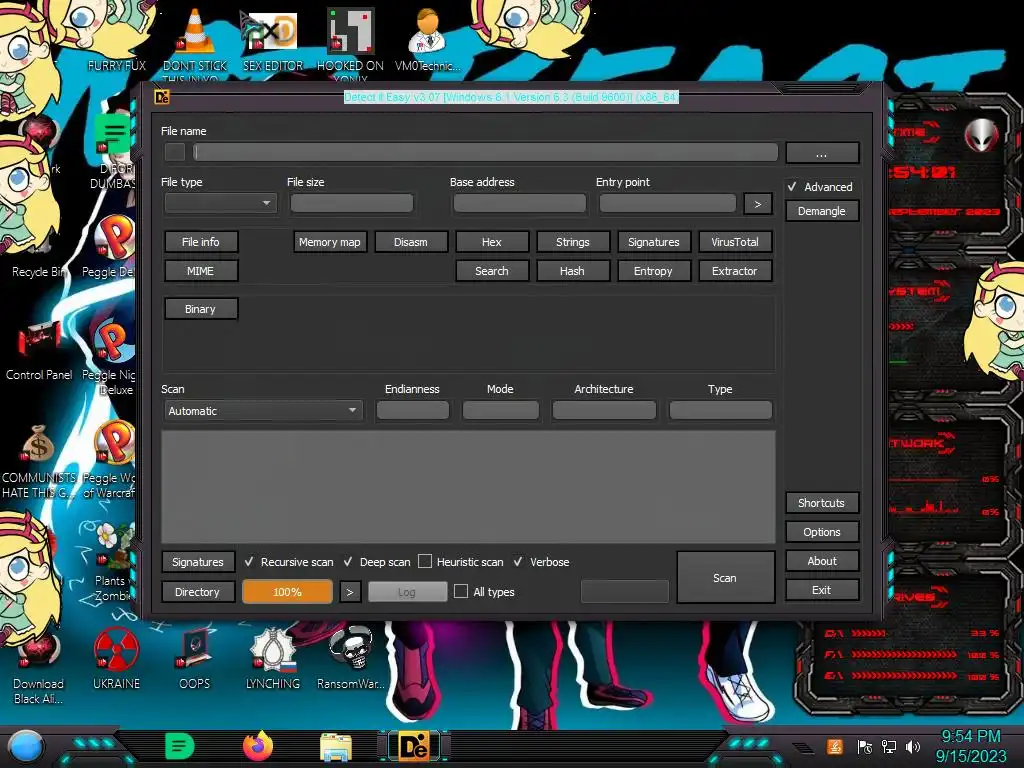Click the 9:54 PM taskbar clock
1024x768 pixels.
[x=970, y=737]
